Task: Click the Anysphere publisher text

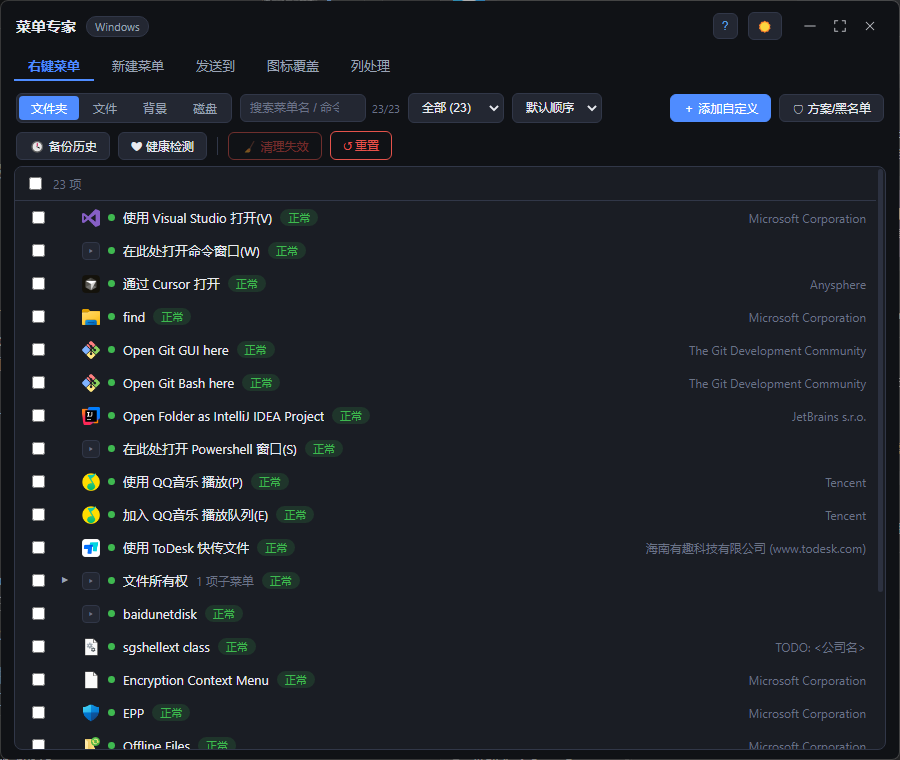Action: coord(837,285)
